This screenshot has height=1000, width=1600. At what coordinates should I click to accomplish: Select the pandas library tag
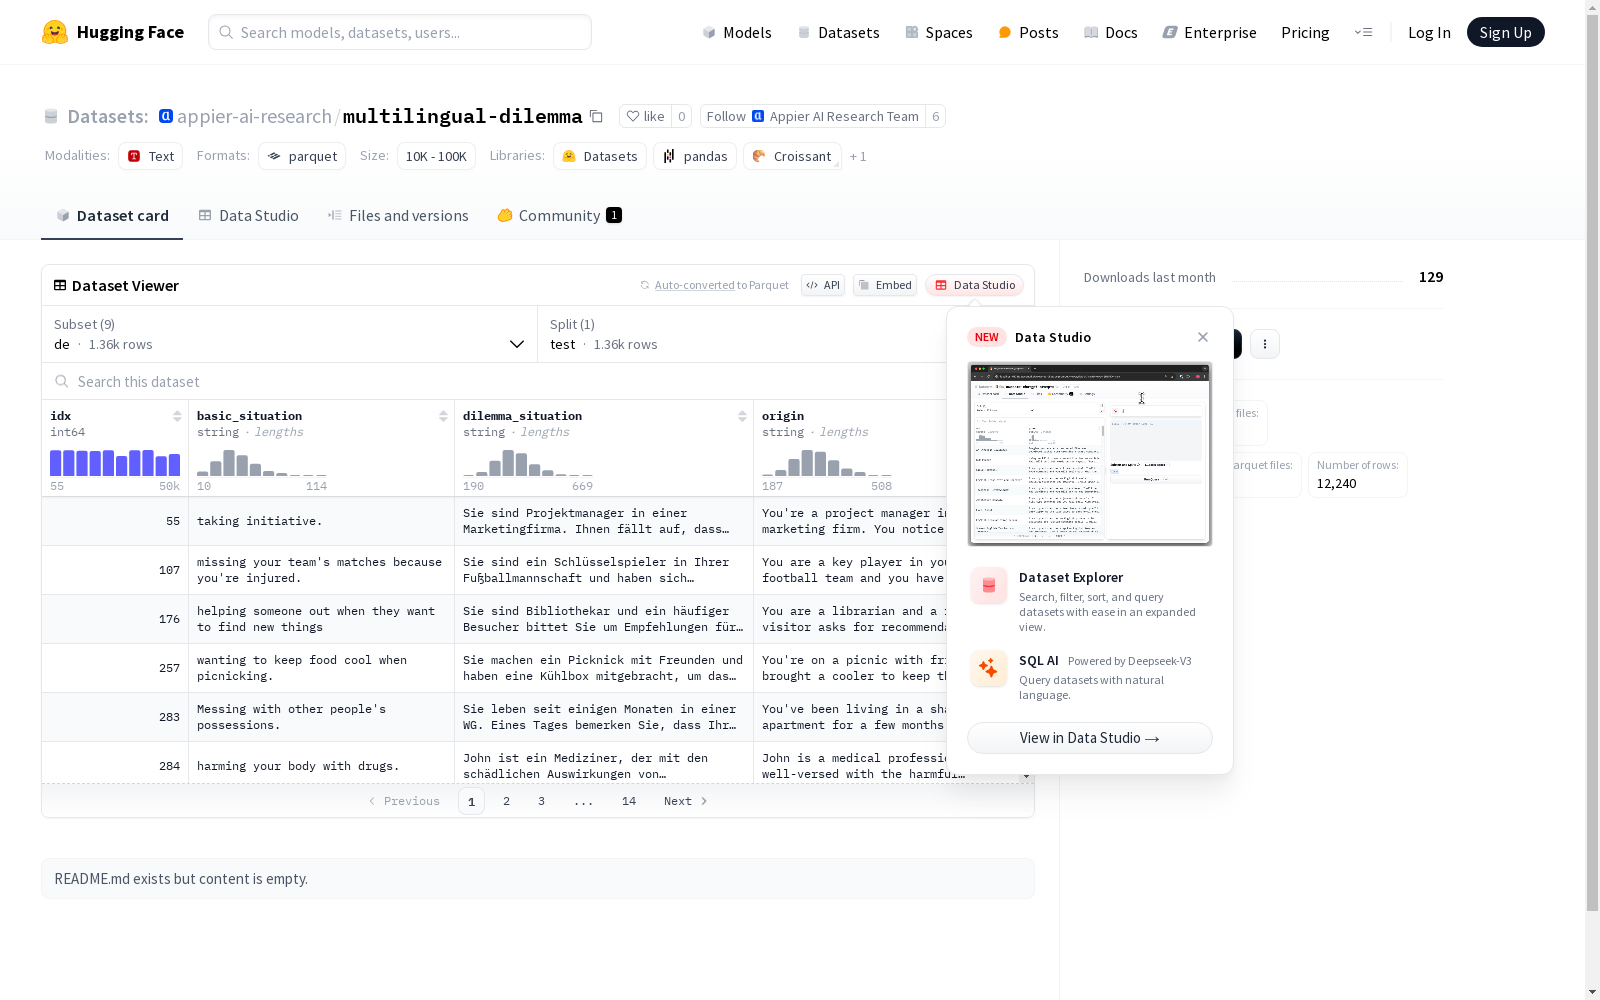tap(695, 156)
